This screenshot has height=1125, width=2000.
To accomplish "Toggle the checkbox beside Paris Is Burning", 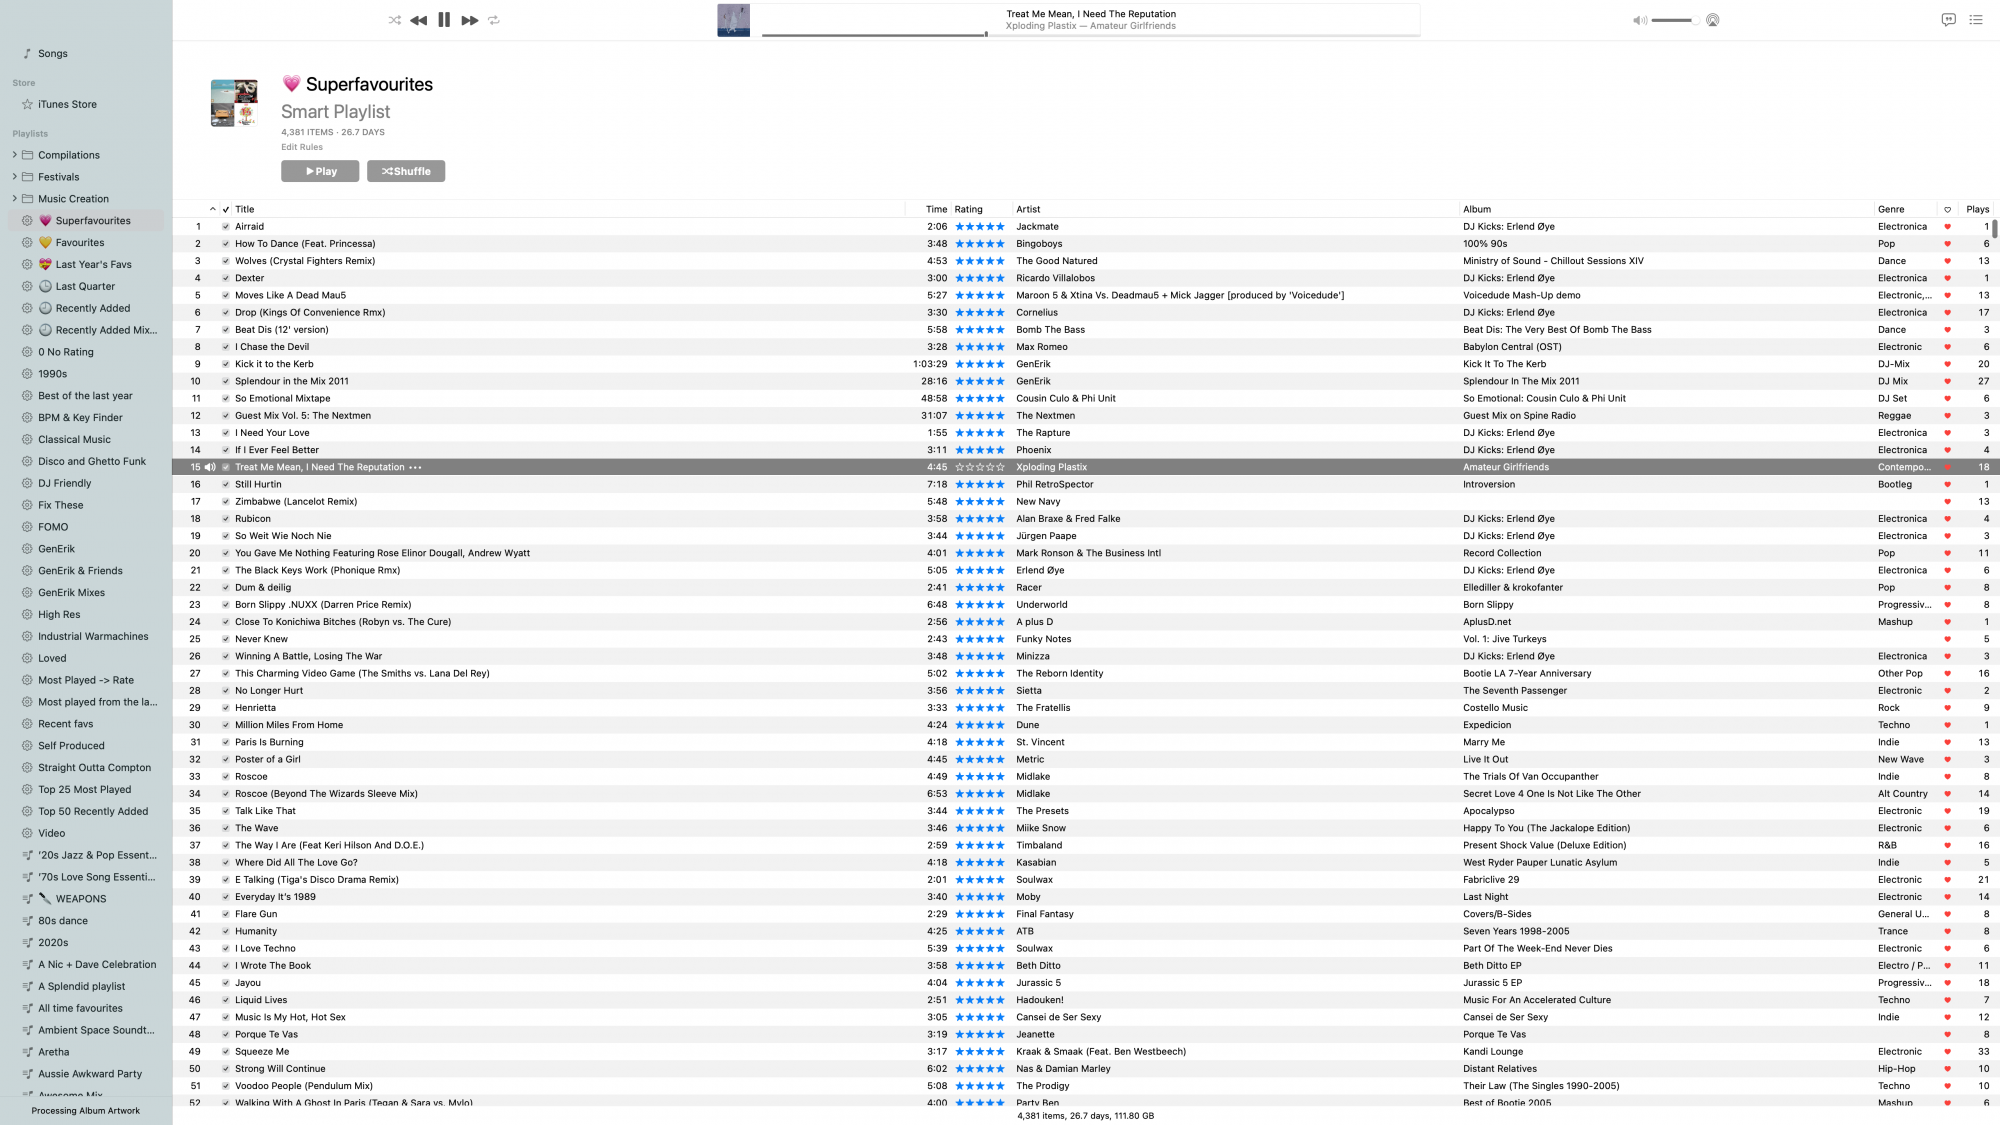I will [225, 743].
